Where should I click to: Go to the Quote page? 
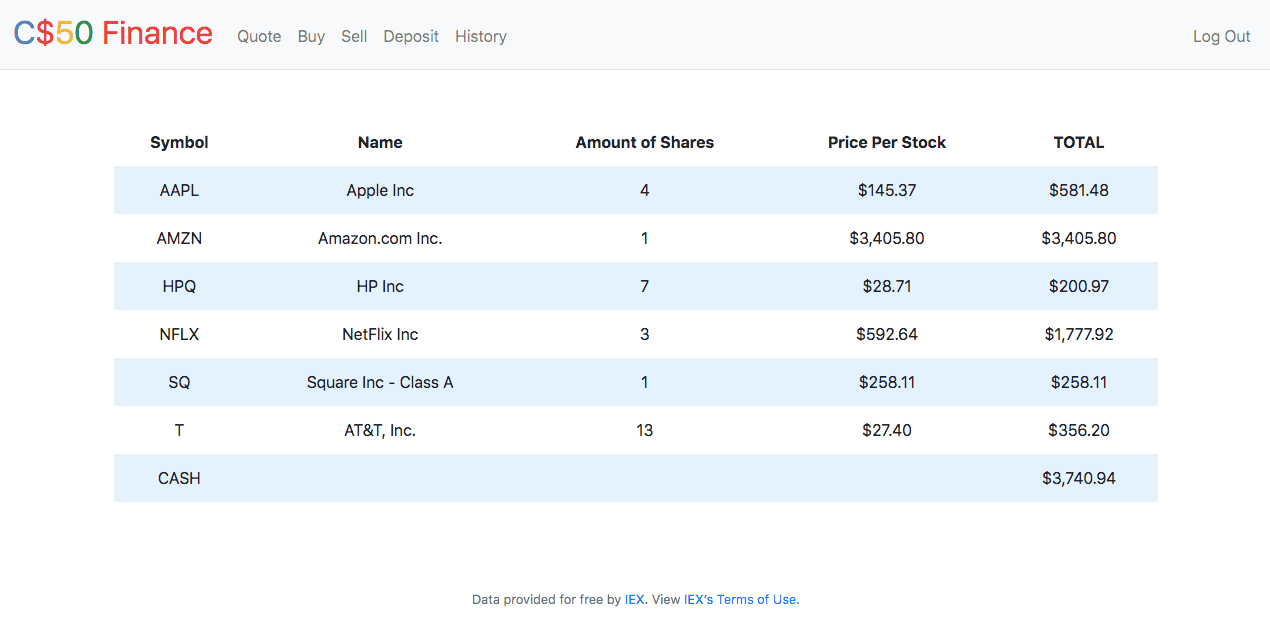[x=259, y=36]
